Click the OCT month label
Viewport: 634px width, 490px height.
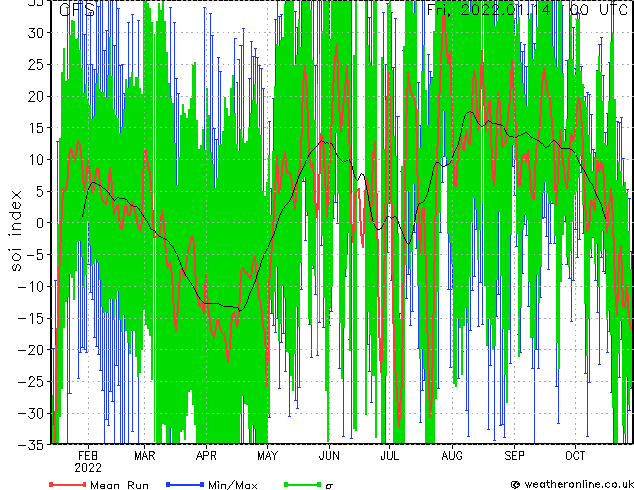click(575, 456)
